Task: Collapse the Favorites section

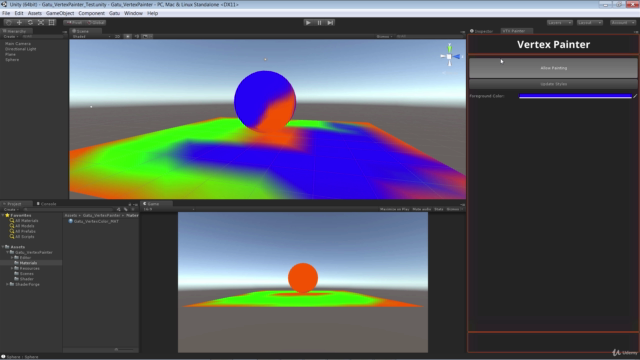Action: (x=3, y=215)
